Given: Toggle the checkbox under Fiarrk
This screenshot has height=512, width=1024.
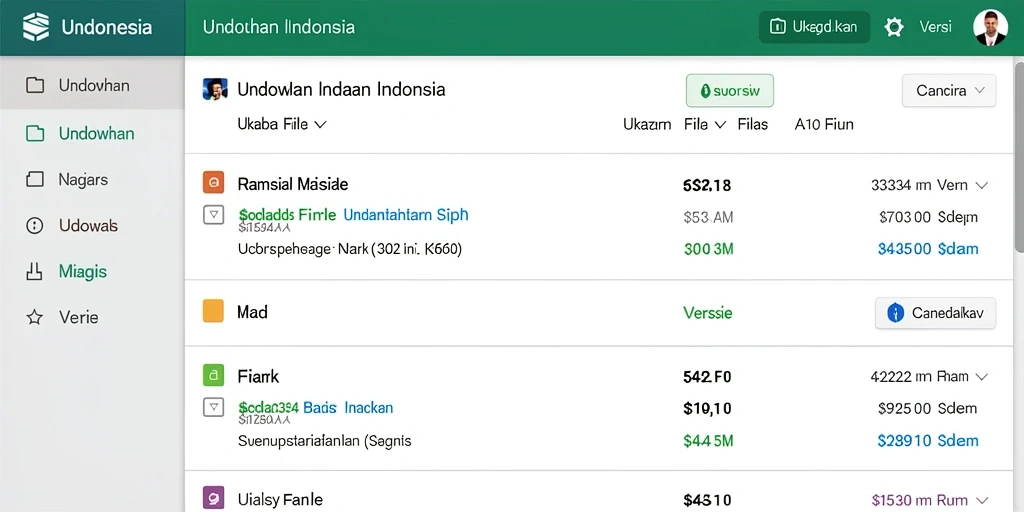Looking at the screenshot, I should pos(214,408).
